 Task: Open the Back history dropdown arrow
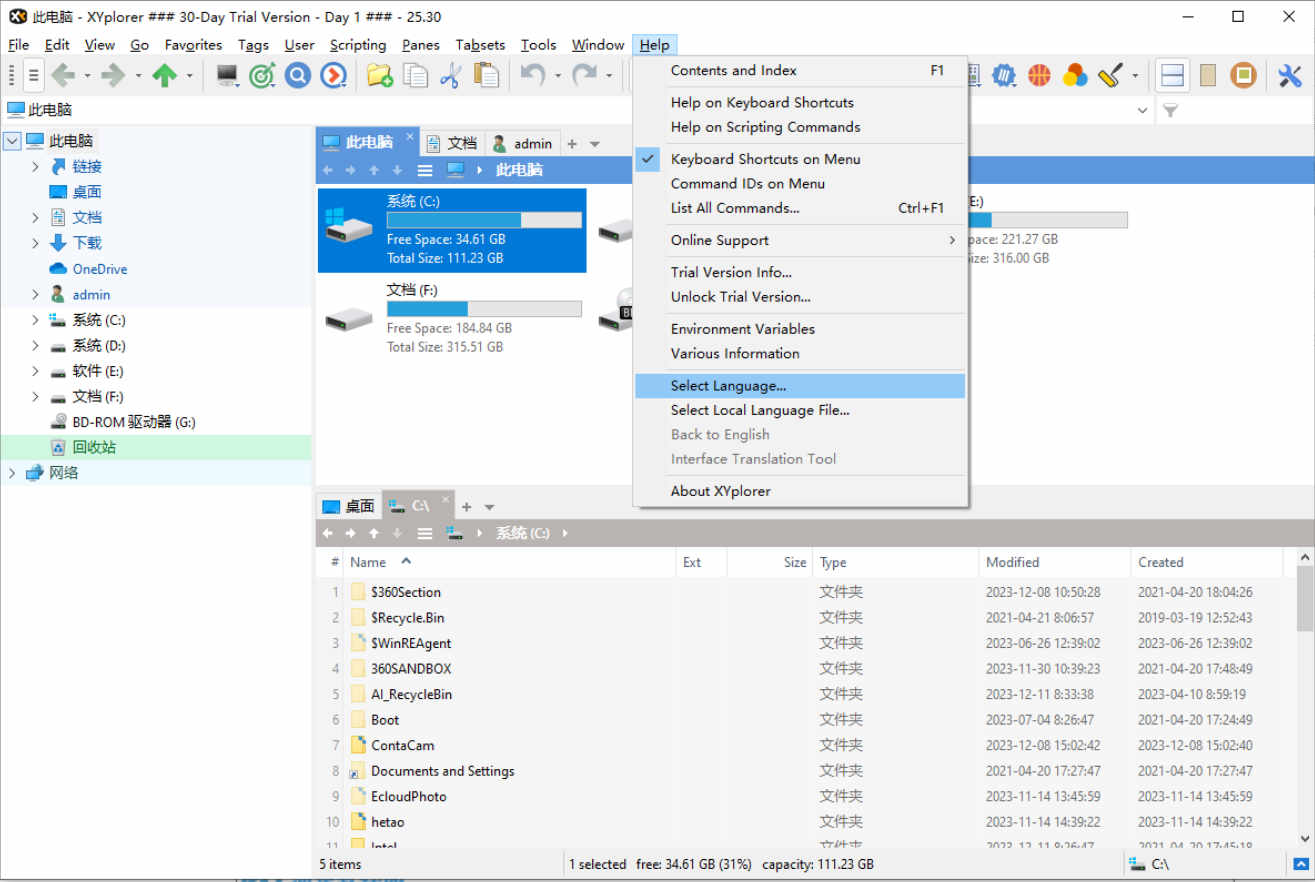tap(87, 76)
